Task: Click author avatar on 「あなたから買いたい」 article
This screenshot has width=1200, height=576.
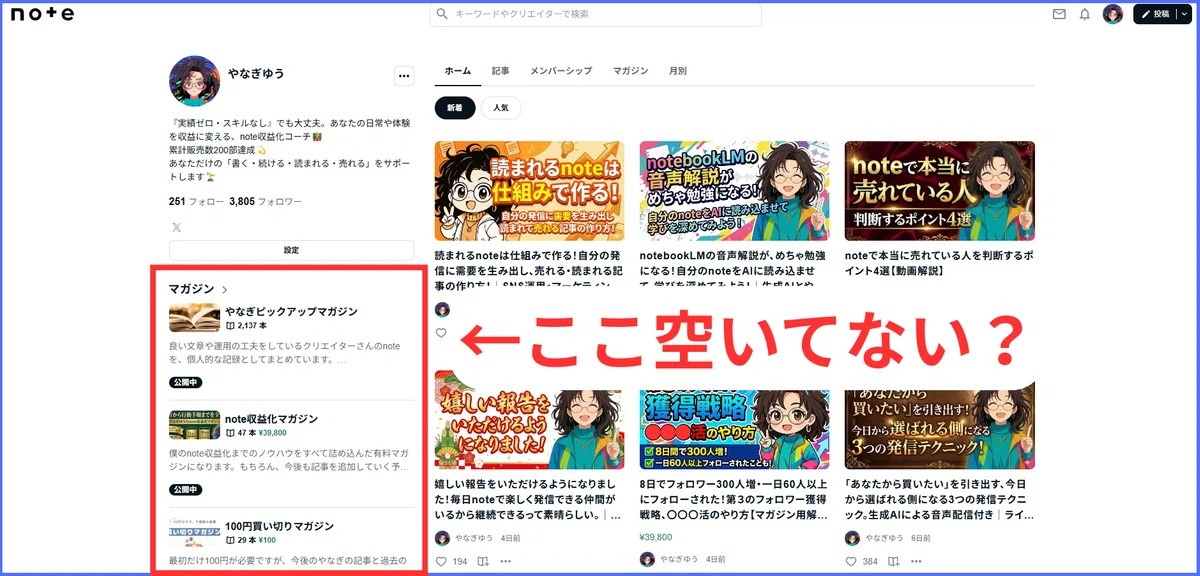Action: coord(852,538)
